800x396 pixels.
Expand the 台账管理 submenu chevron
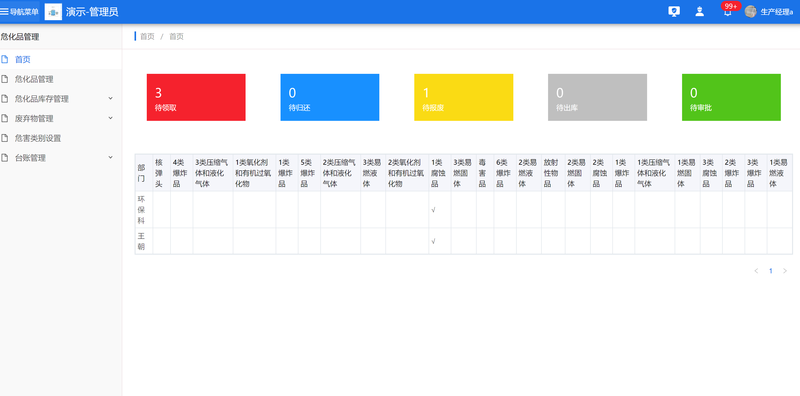coord(111,157)
